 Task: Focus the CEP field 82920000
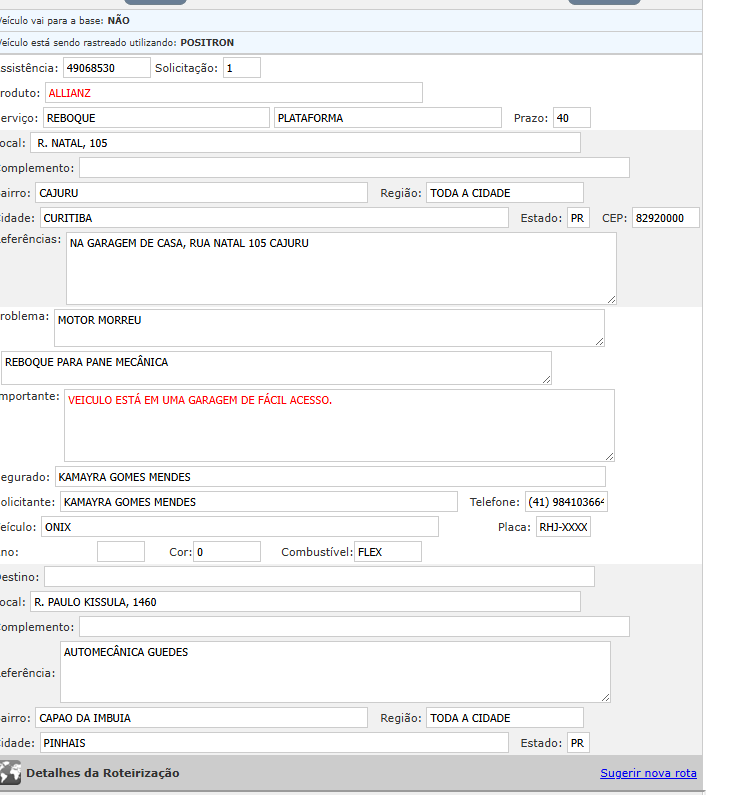665,218
